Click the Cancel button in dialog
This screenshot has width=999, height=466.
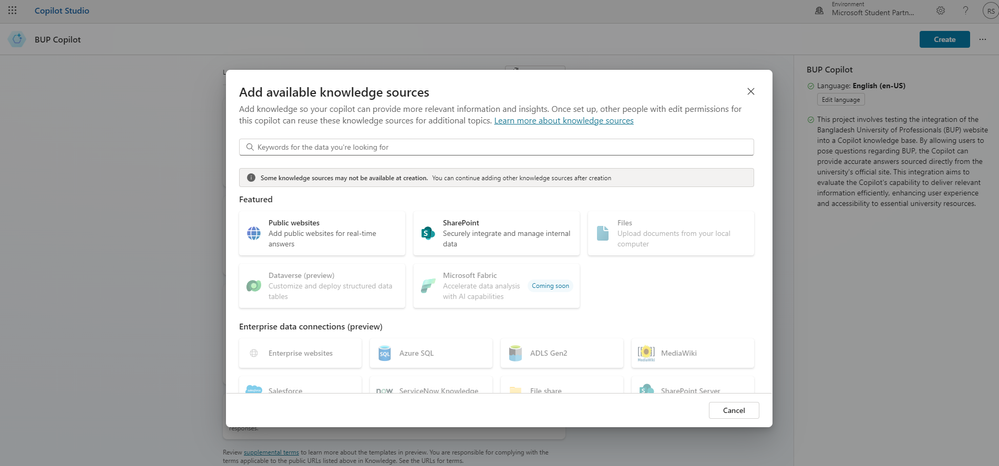(734, 411)
